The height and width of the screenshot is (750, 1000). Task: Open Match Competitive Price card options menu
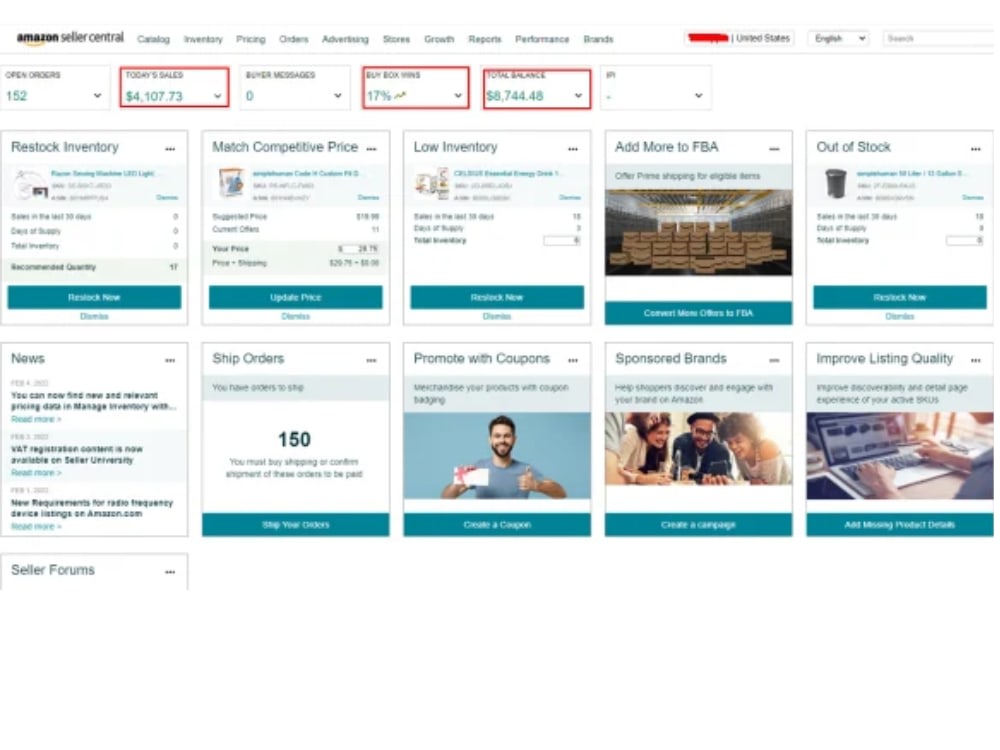coord(371,149)
